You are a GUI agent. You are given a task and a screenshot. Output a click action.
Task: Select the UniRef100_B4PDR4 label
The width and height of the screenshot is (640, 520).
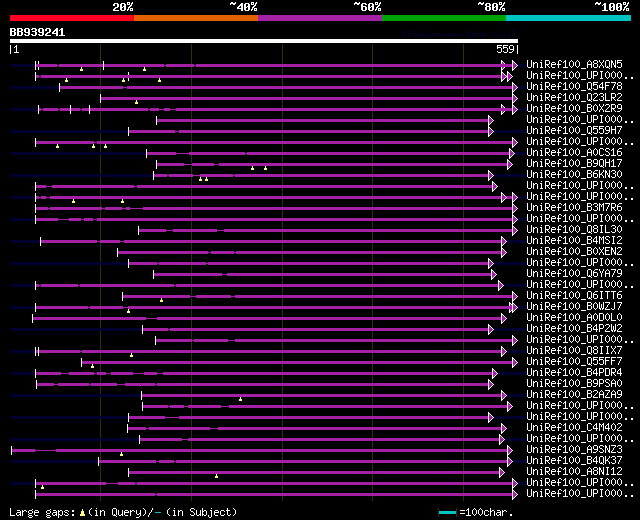[574, 373]
